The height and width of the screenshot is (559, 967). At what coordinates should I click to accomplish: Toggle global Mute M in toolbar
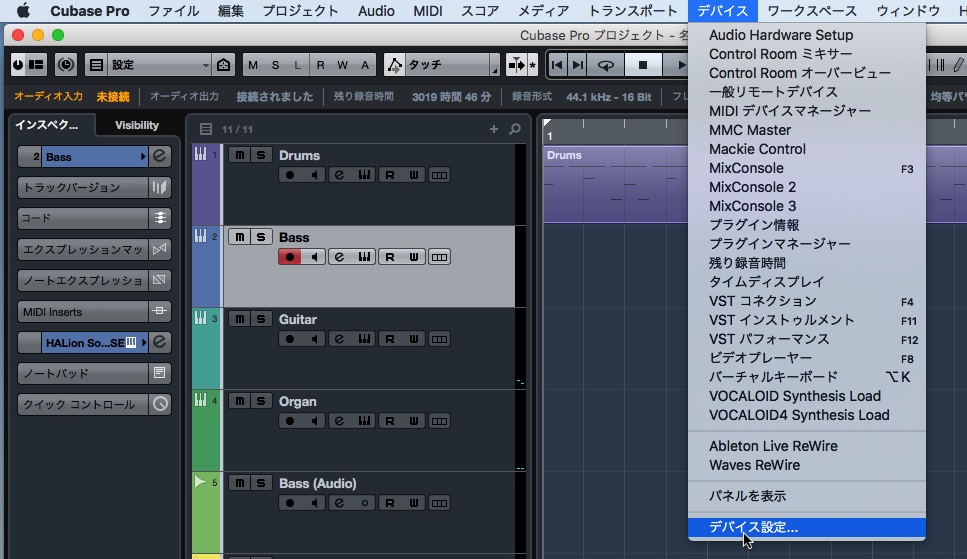click(x=253, y=65)
